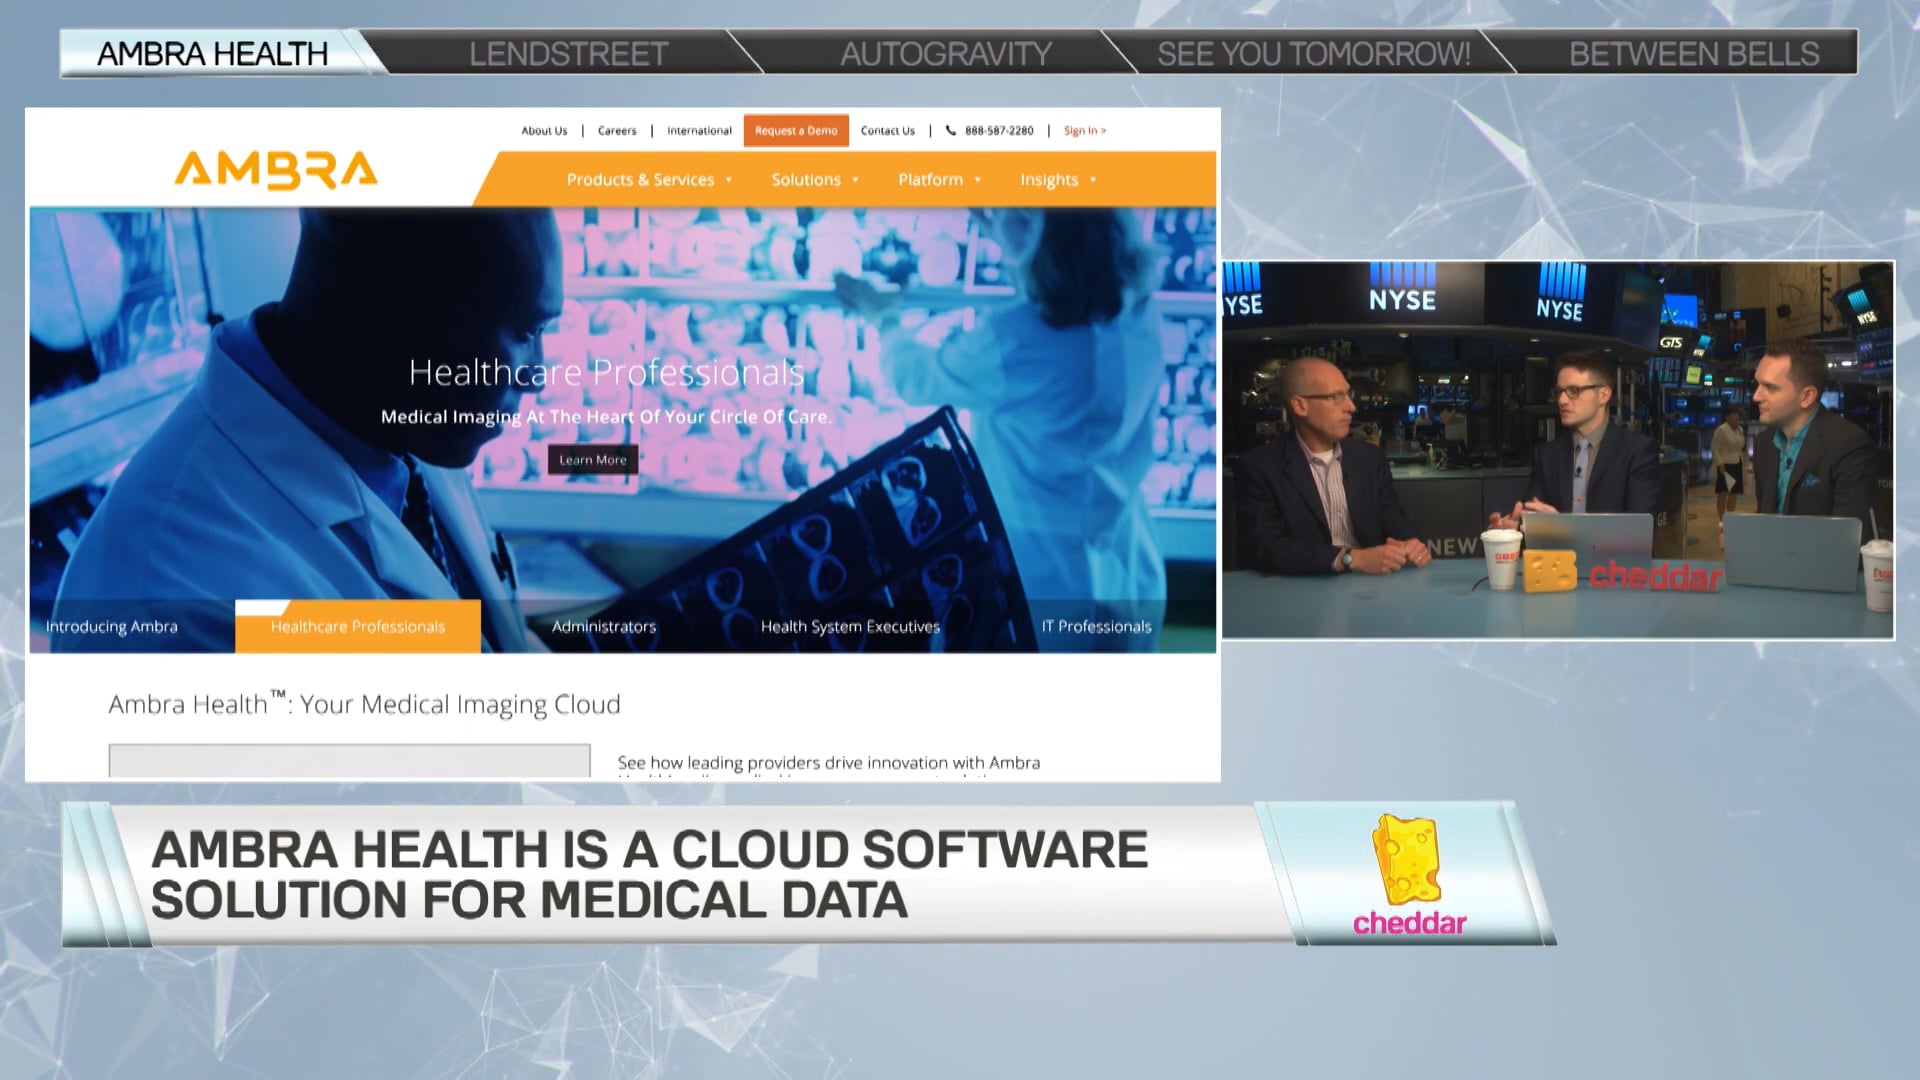Click the NYSE studio video feed

[x=1558, y=450]
